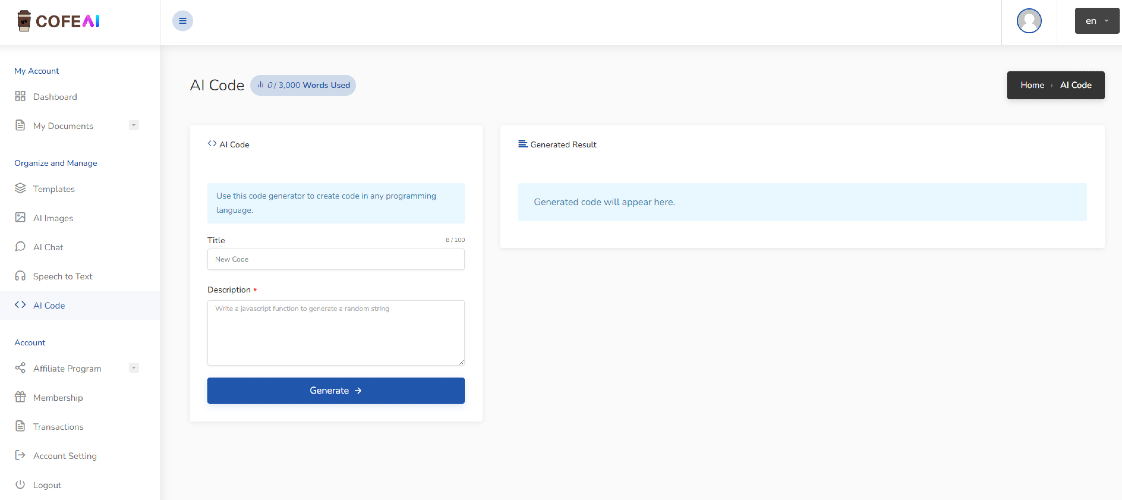This screenshot has width=1122, height=500.
Task: Open Dashboard in the sidebar
Action: 55,97
